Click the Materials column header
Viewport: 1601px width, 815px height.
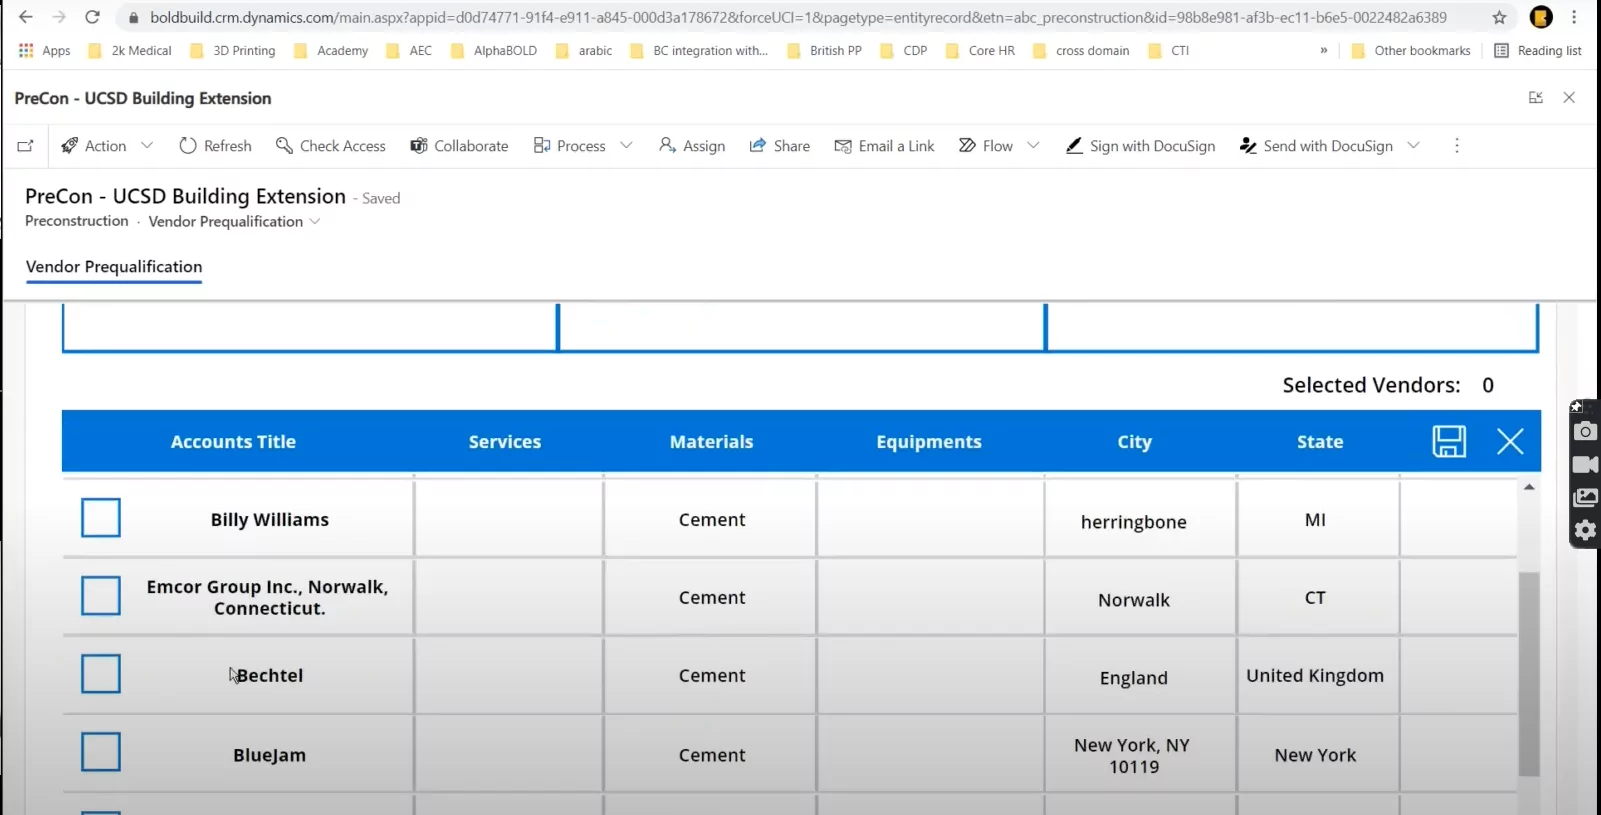(711, 442)
